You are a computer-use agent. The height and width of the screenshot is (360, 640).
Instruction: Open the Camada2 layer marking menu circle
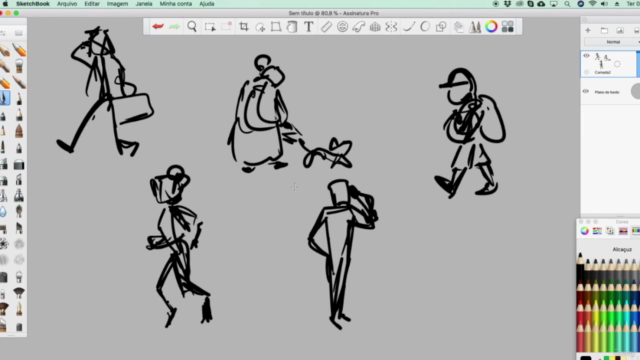click(617, 64)
